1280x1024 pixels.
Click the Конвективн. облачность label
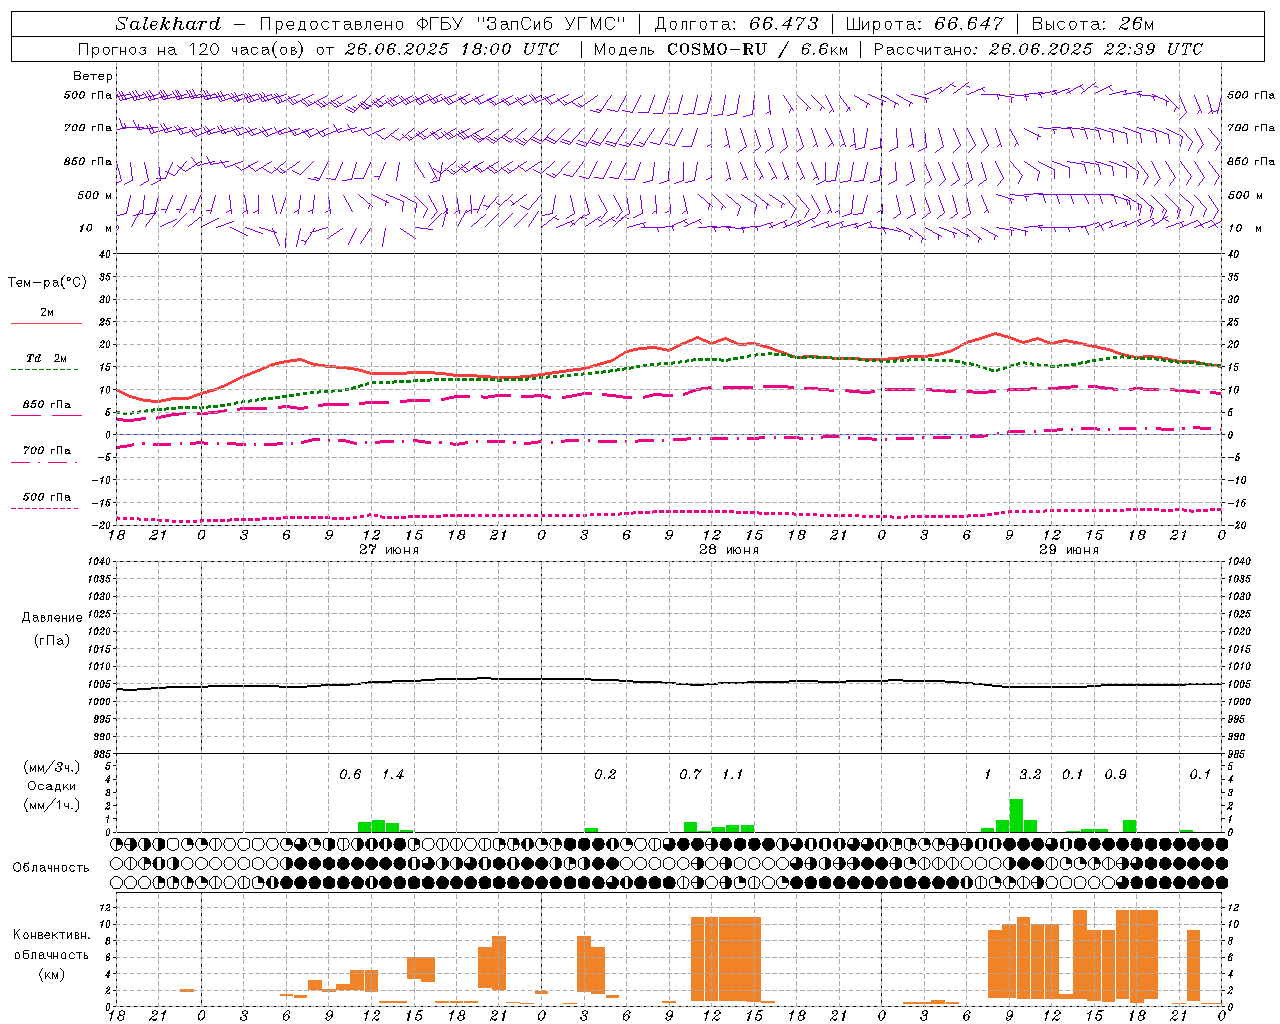(51, 945)
